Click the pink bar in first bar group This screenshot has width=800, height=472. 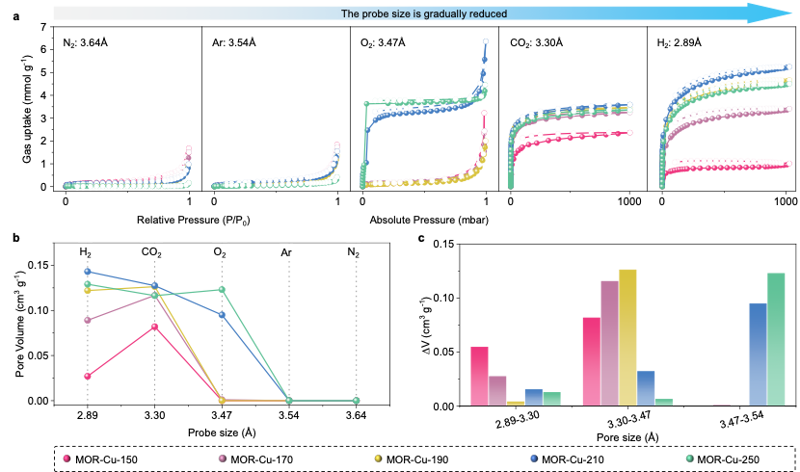(479, 375)
